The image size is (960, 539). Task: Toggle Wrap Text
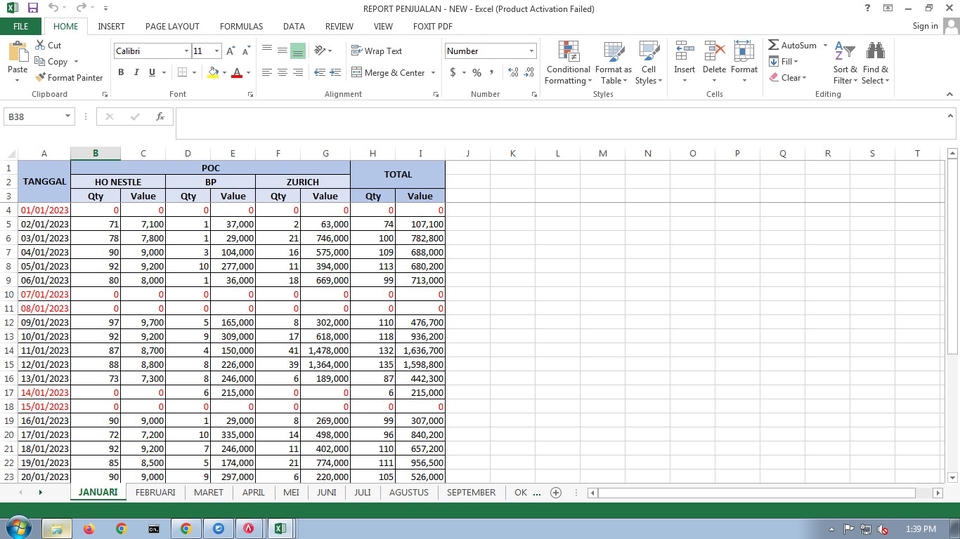tap(377, 51)
